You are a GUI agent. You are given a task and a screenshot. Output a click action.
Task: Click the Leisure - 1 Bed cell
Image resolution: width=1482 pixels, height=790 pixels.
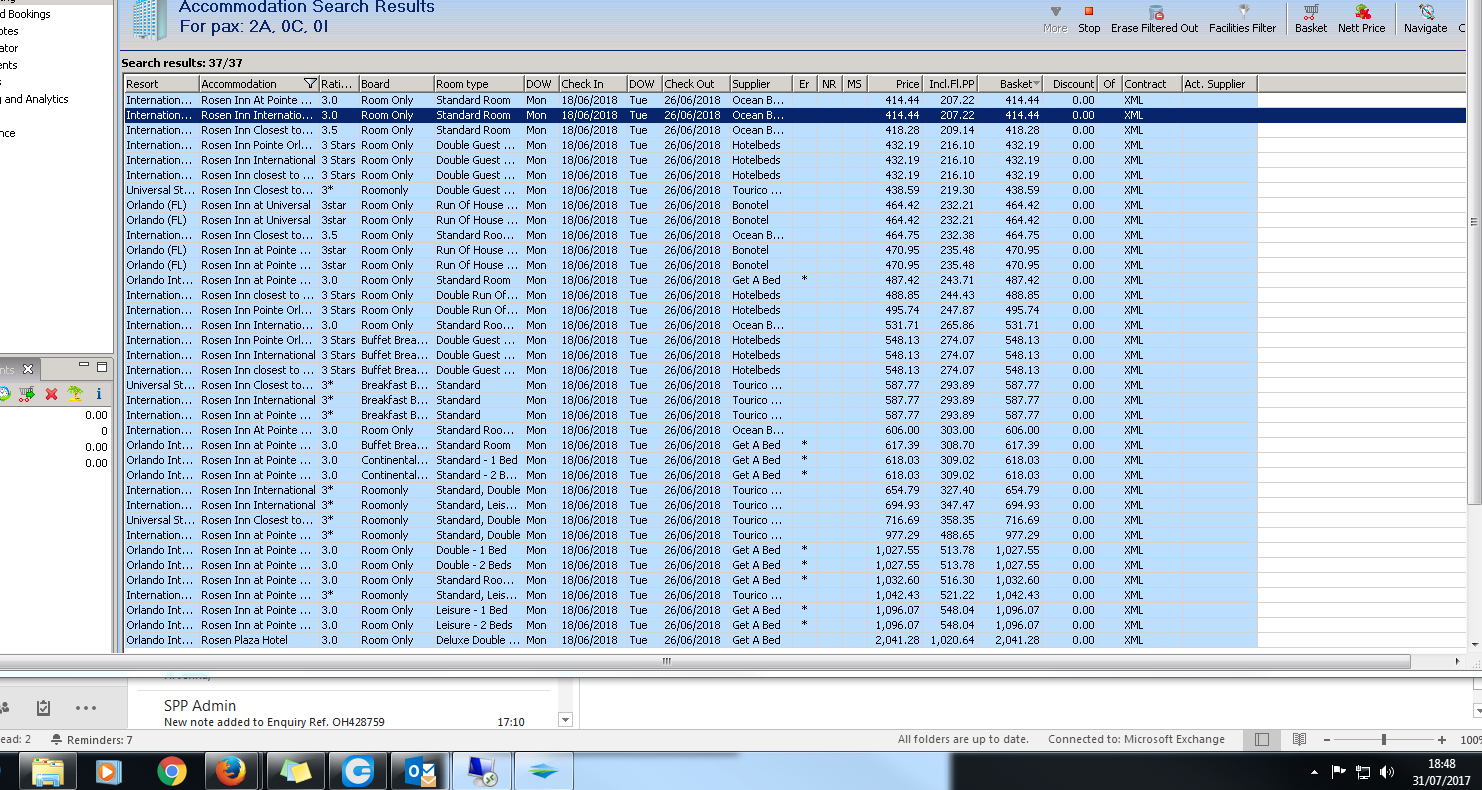pyautogui.click(x=478, y=610)
